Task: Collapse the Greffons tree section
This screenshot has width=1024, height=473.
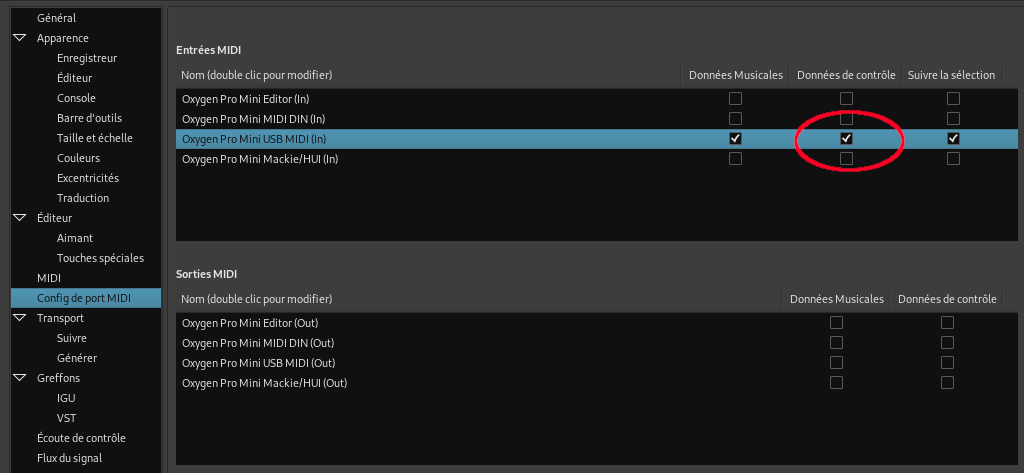Action: [20, 378]
